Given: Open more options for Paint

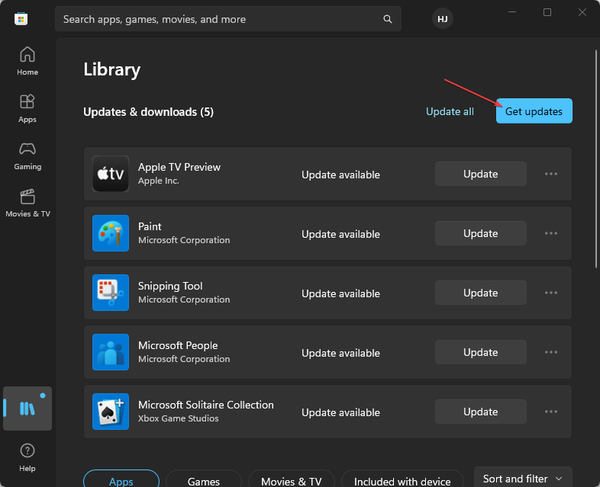Looking at the screenshot, I should tap(551, 233).
